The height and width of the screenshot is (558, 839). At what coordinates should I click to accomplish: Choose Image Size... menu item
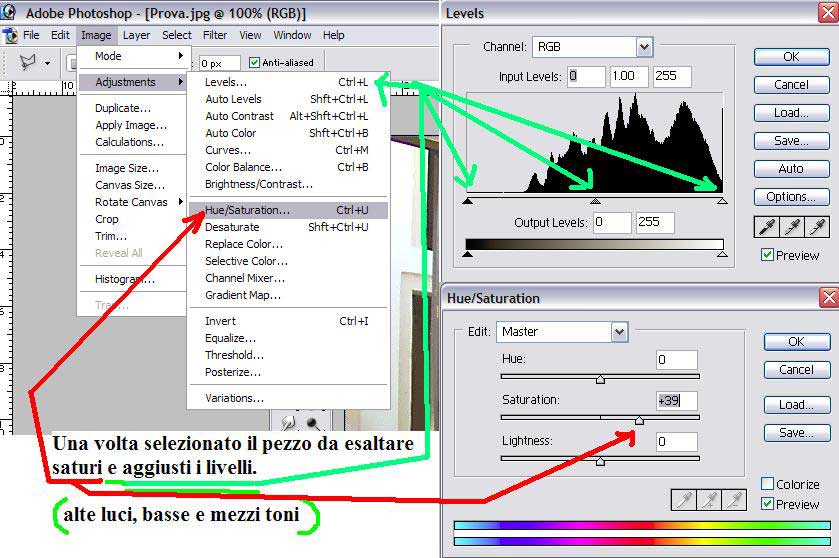132,168
